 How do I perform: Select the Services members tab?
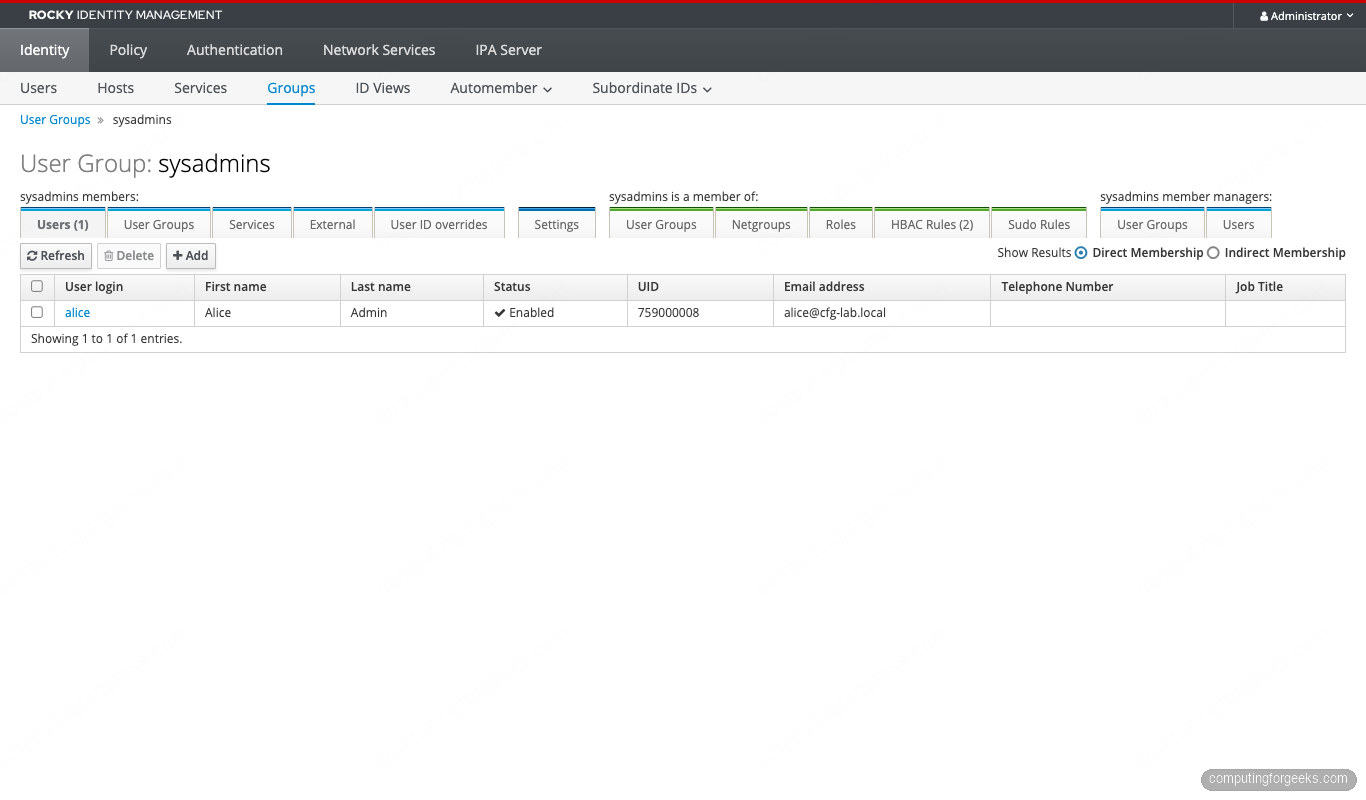[x=252, y=224]
